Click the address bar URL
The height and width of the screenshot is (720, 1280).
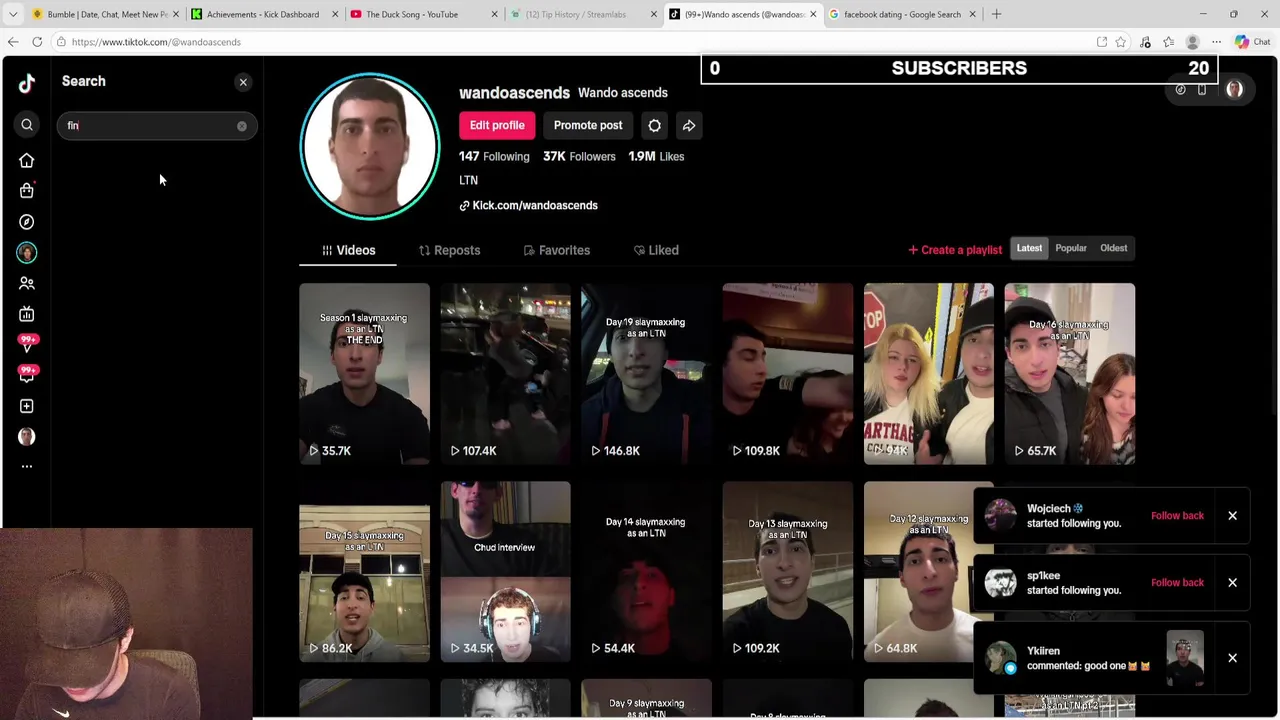point(156,42)
